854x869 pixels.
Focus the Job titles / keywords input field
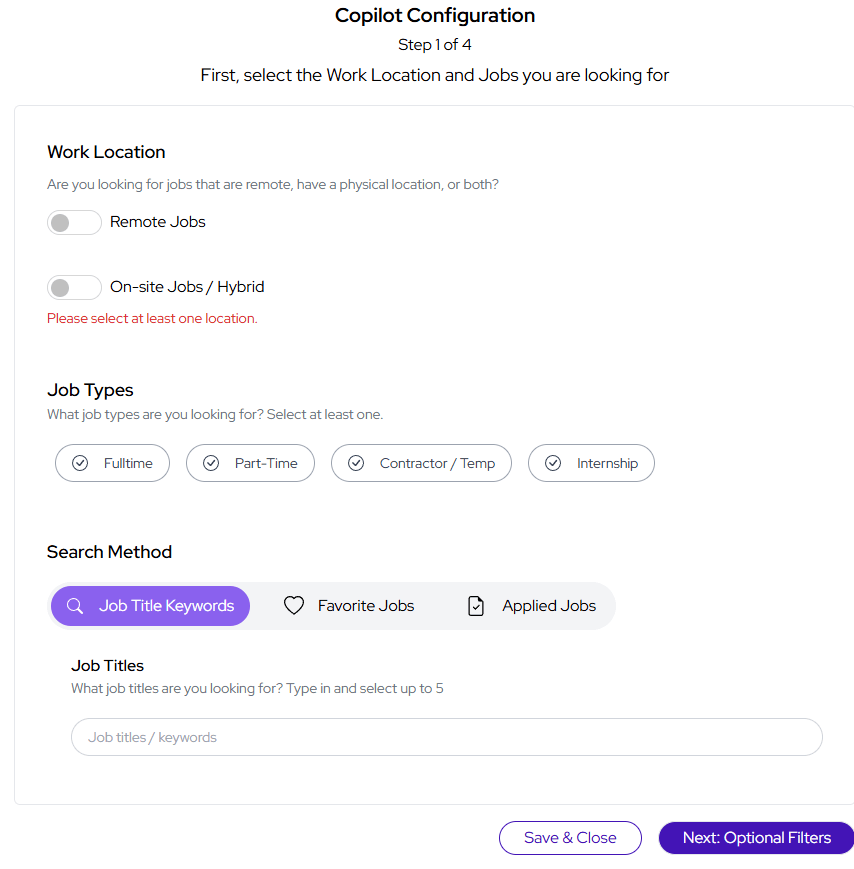[x=446, y=737]
